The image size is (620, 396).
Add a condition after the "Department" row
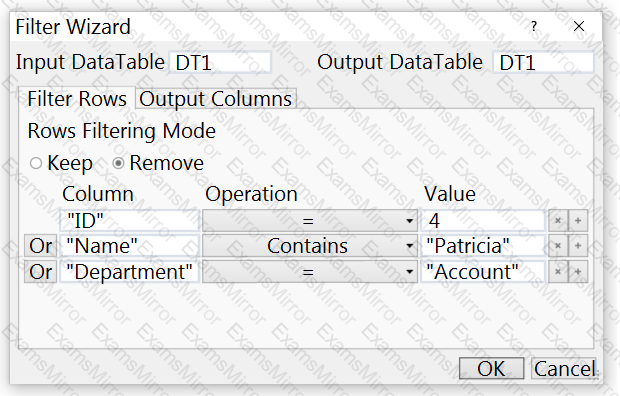[578, 272]
